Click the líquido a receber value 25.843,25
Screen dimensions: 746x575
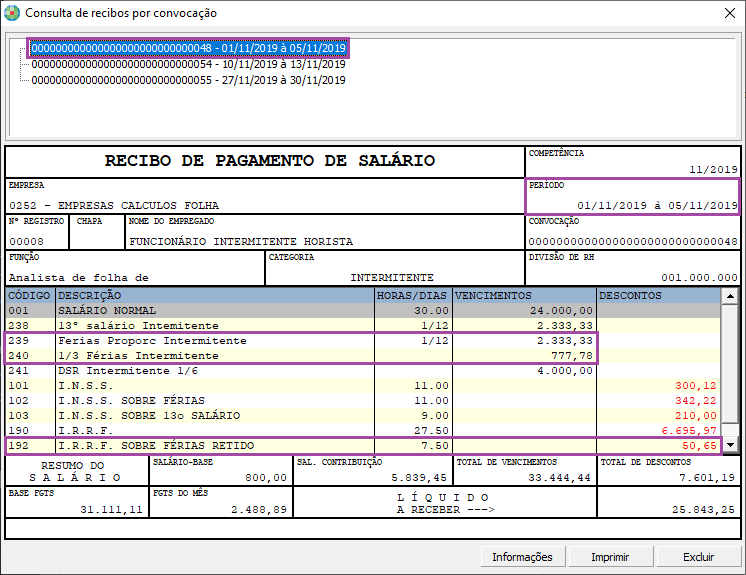pos(703,510)
